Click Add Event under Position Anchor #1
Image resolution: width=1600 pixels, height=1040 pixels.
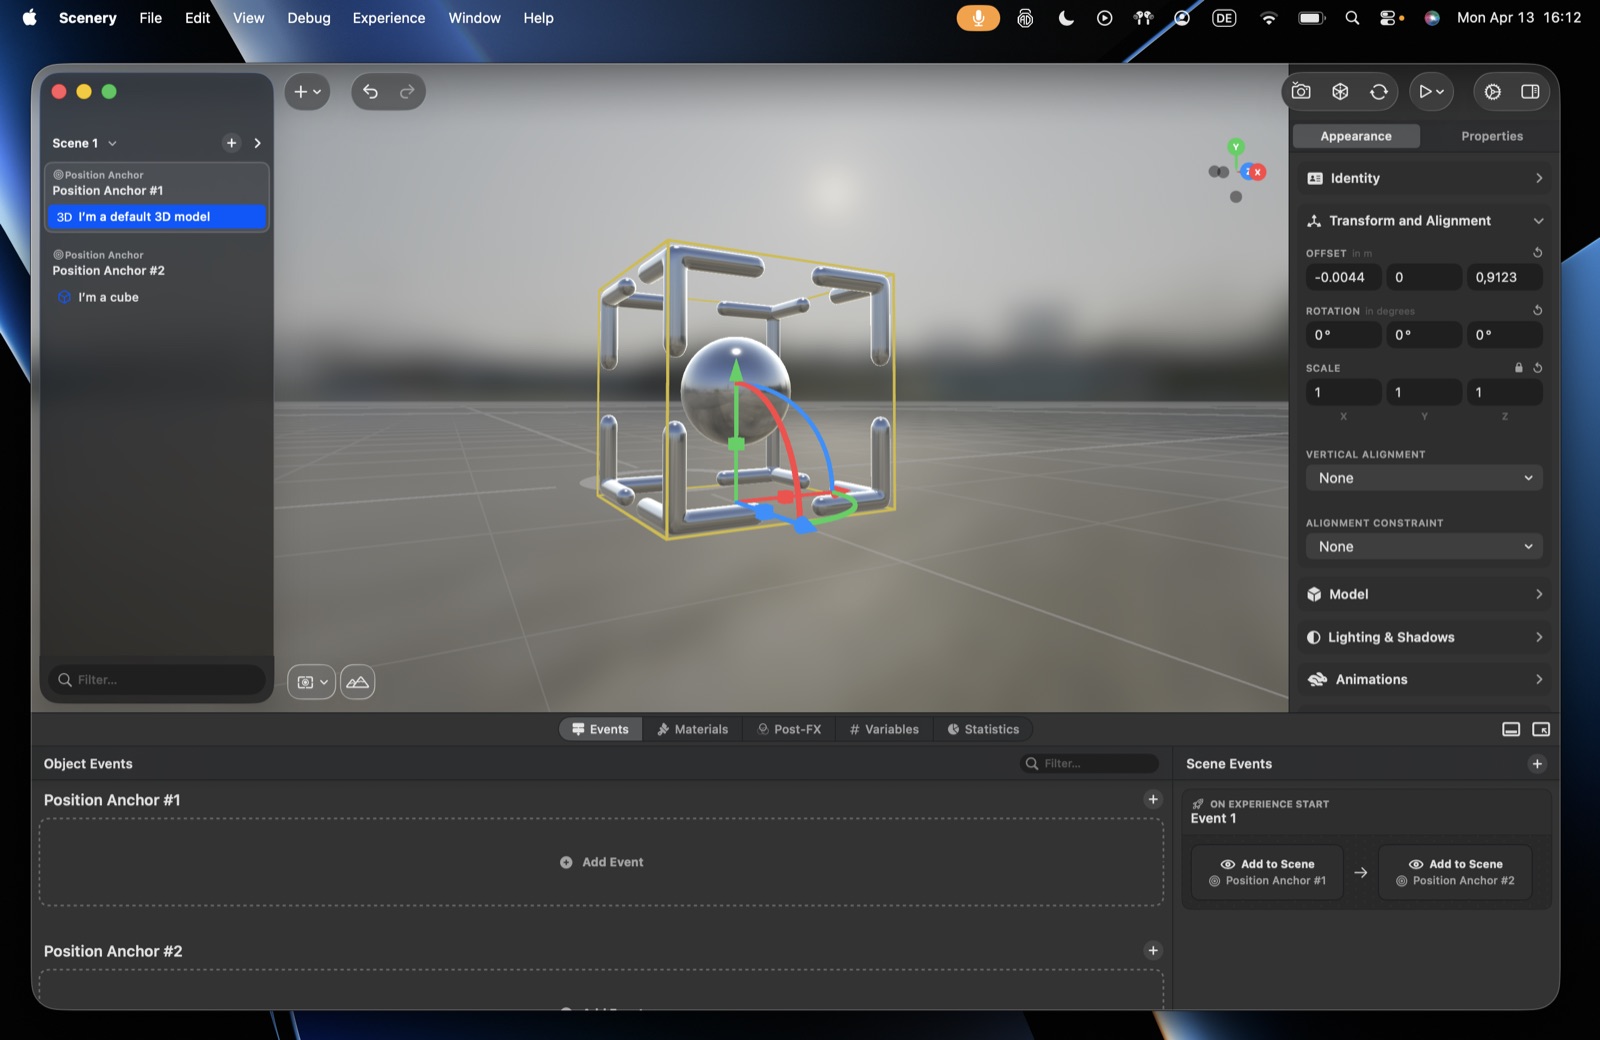point(601,862)
